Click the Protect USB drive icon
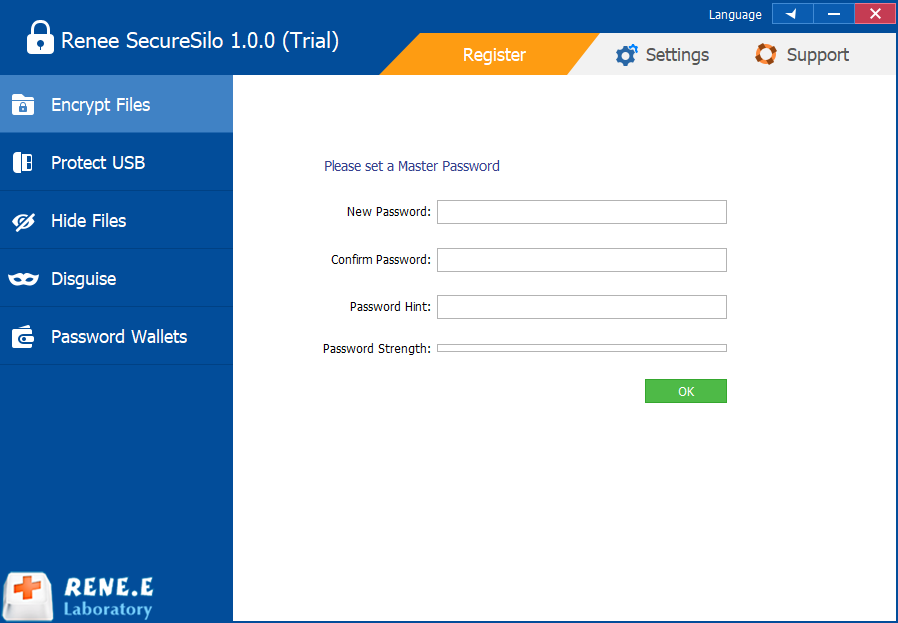 (23, 163)
